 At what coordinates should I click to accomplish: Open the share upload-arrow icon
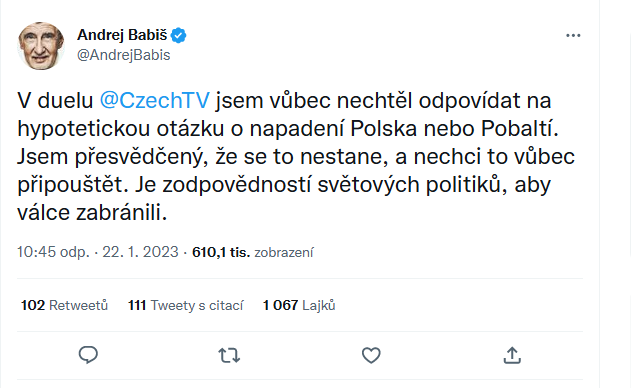point(512,355)
